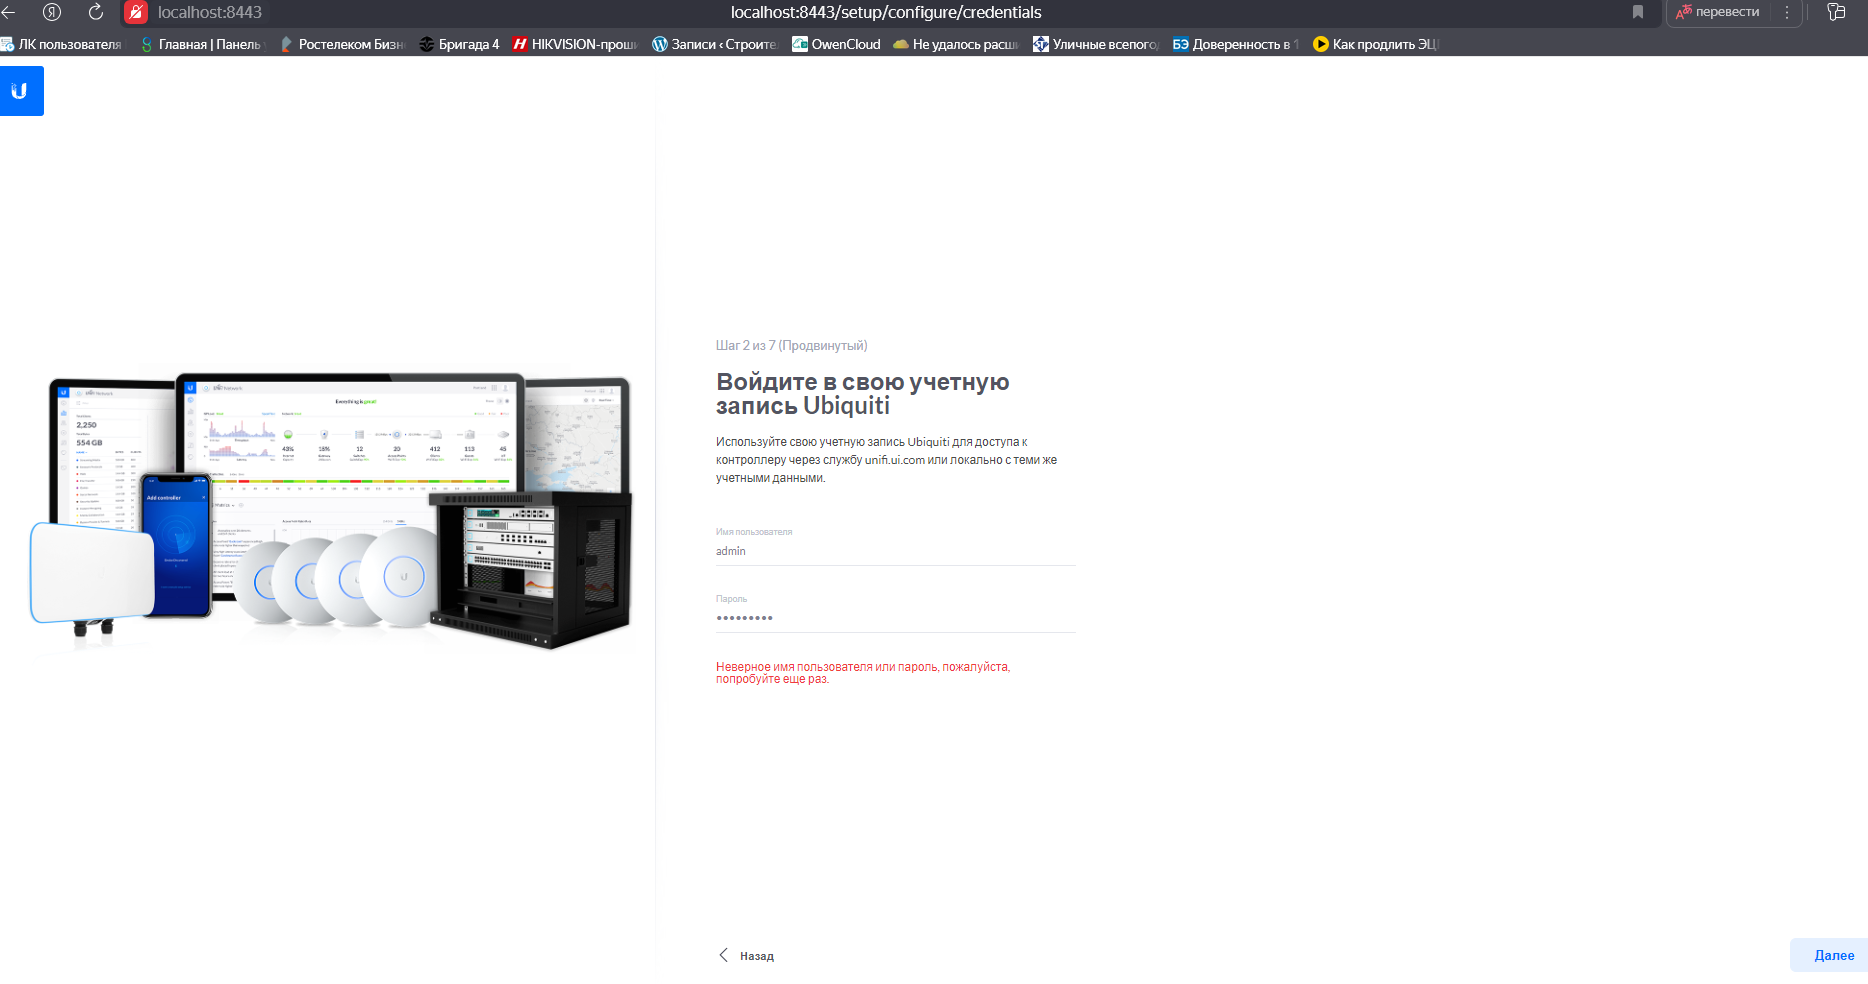Click the localhost:8443 address box
The height and width of the screenshot is (984, 1868).
click(209, 12)
